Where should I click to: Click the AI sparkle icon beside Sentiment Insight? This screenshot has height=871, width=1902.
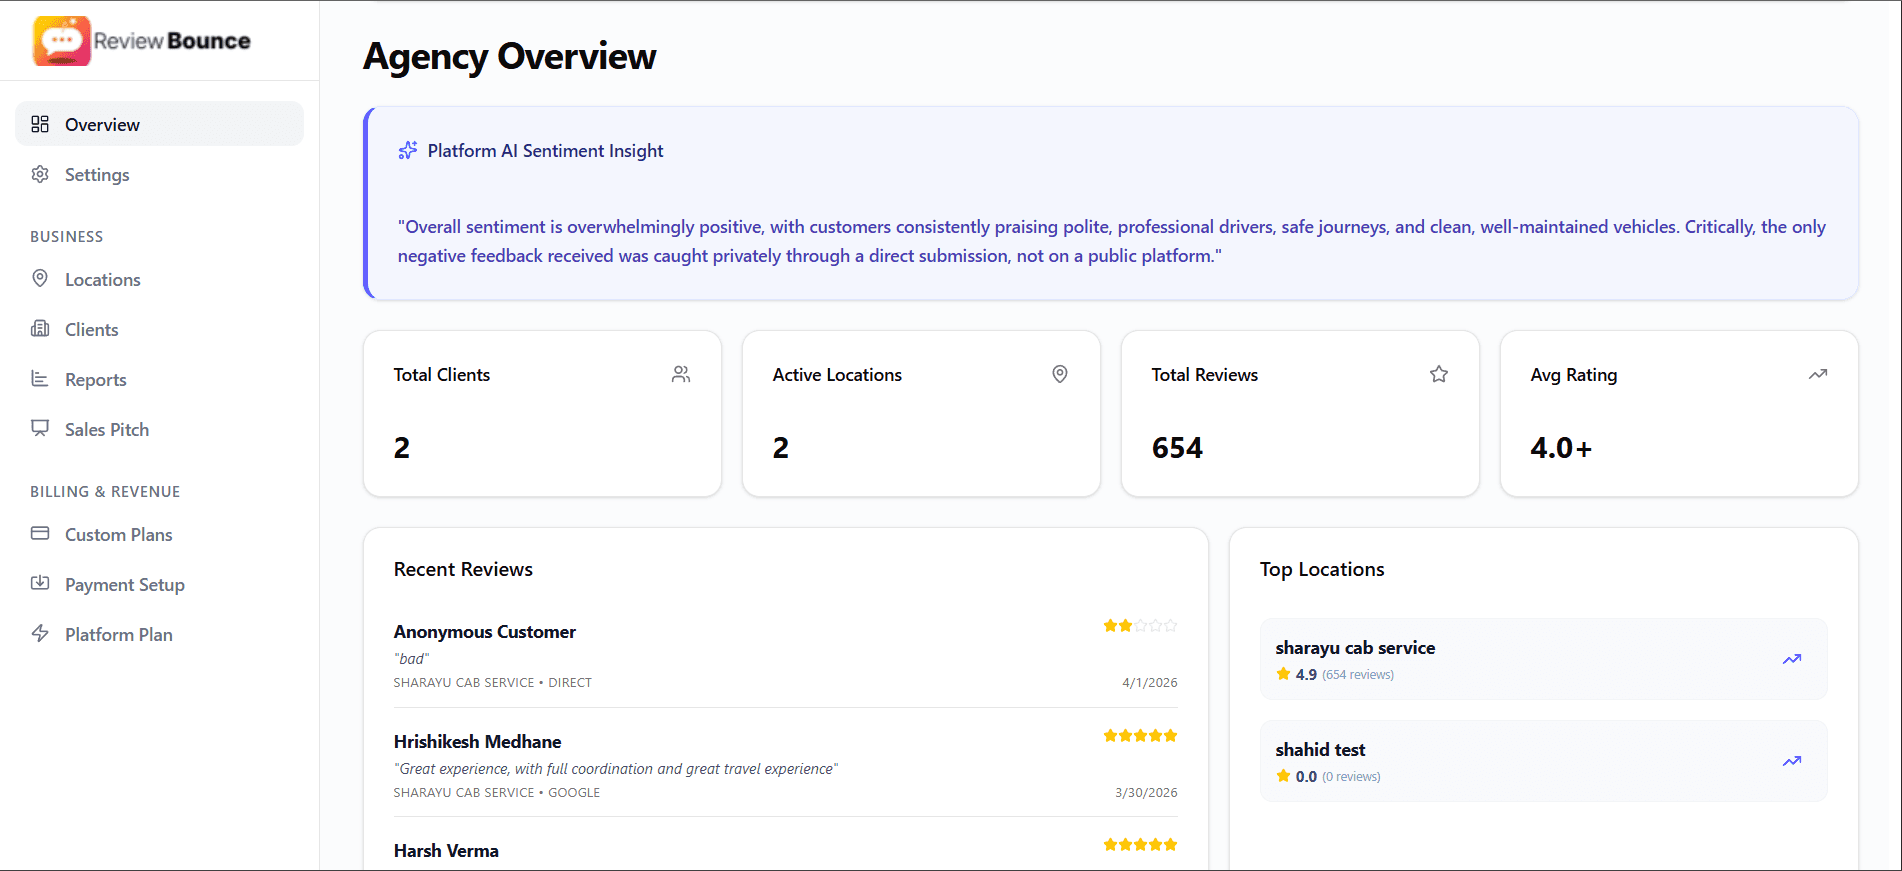[x=408, y=150]
